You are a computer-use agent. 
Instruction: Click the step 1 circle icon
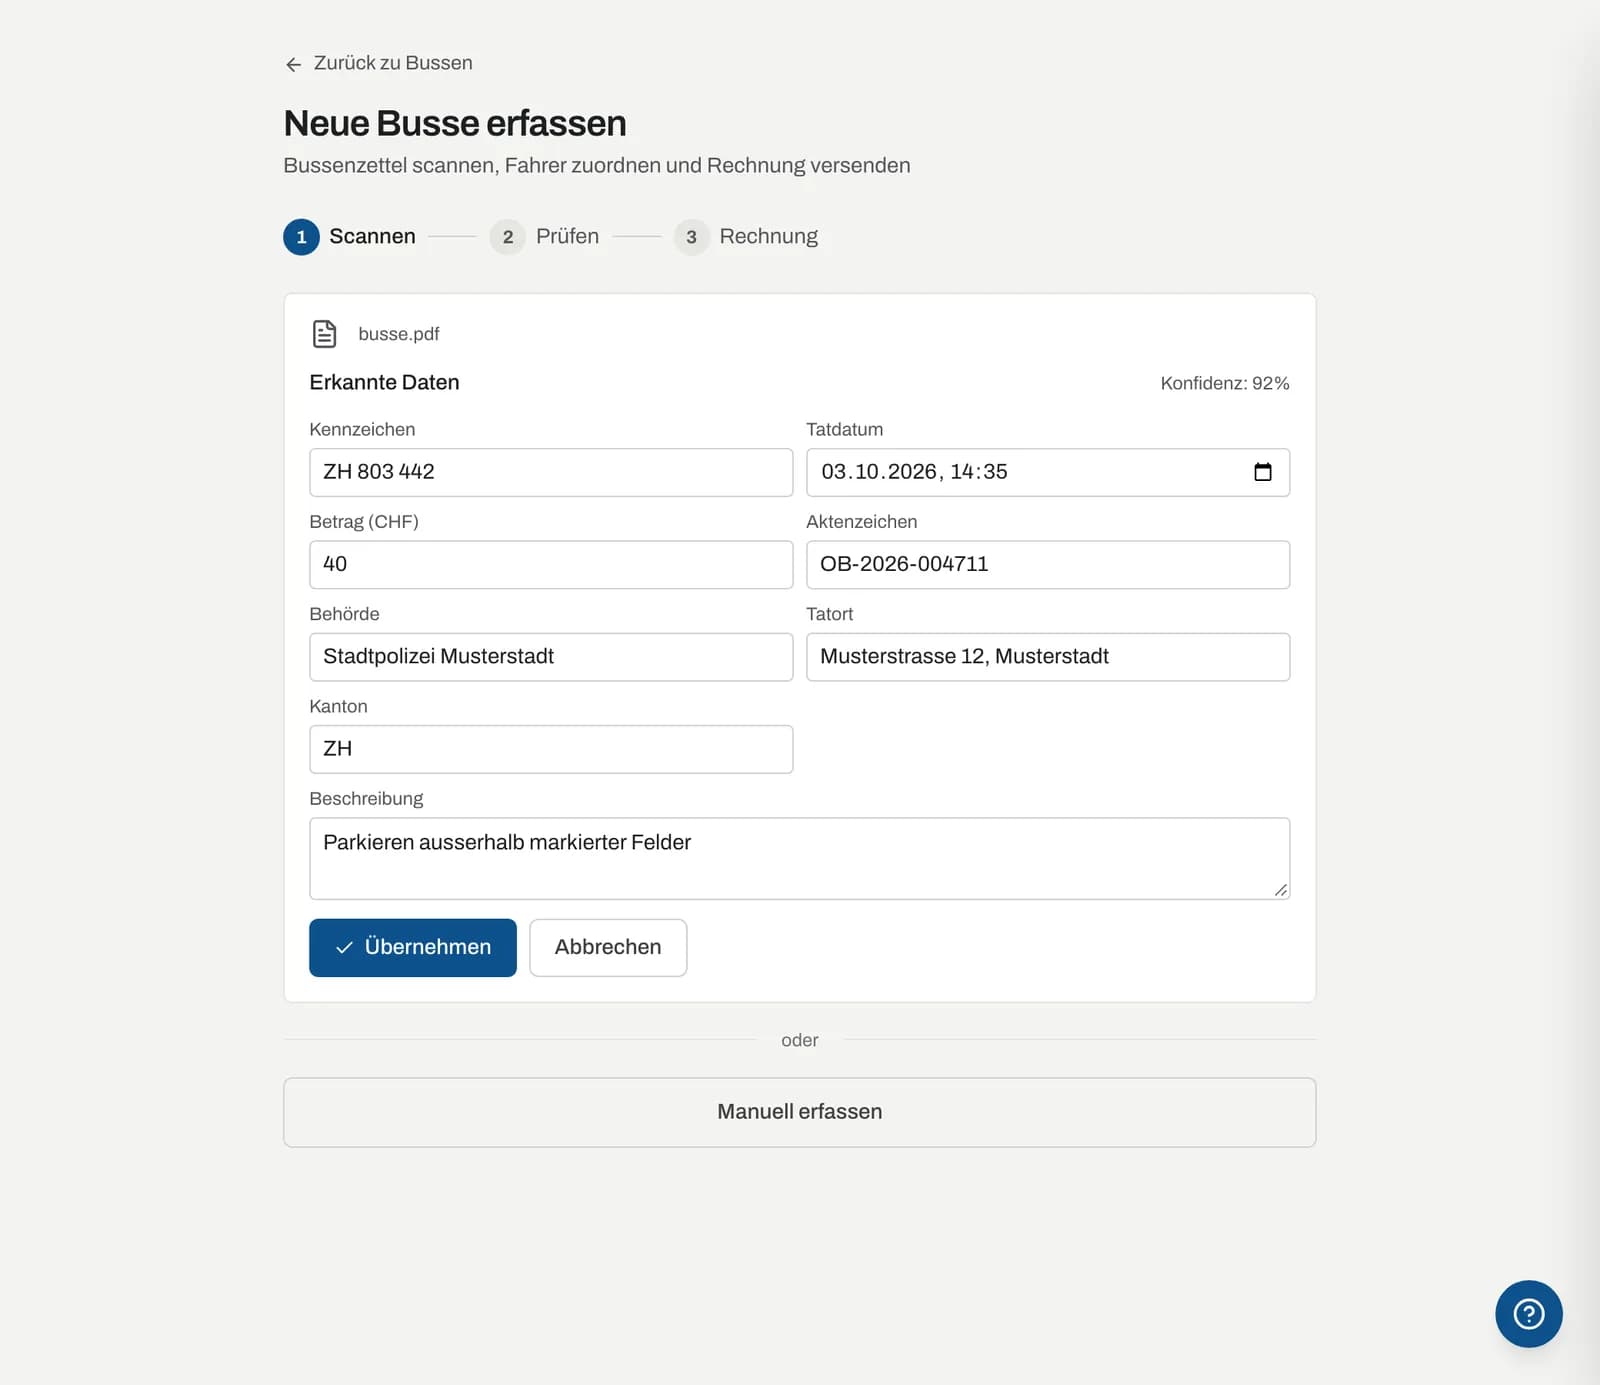point(301,237)
